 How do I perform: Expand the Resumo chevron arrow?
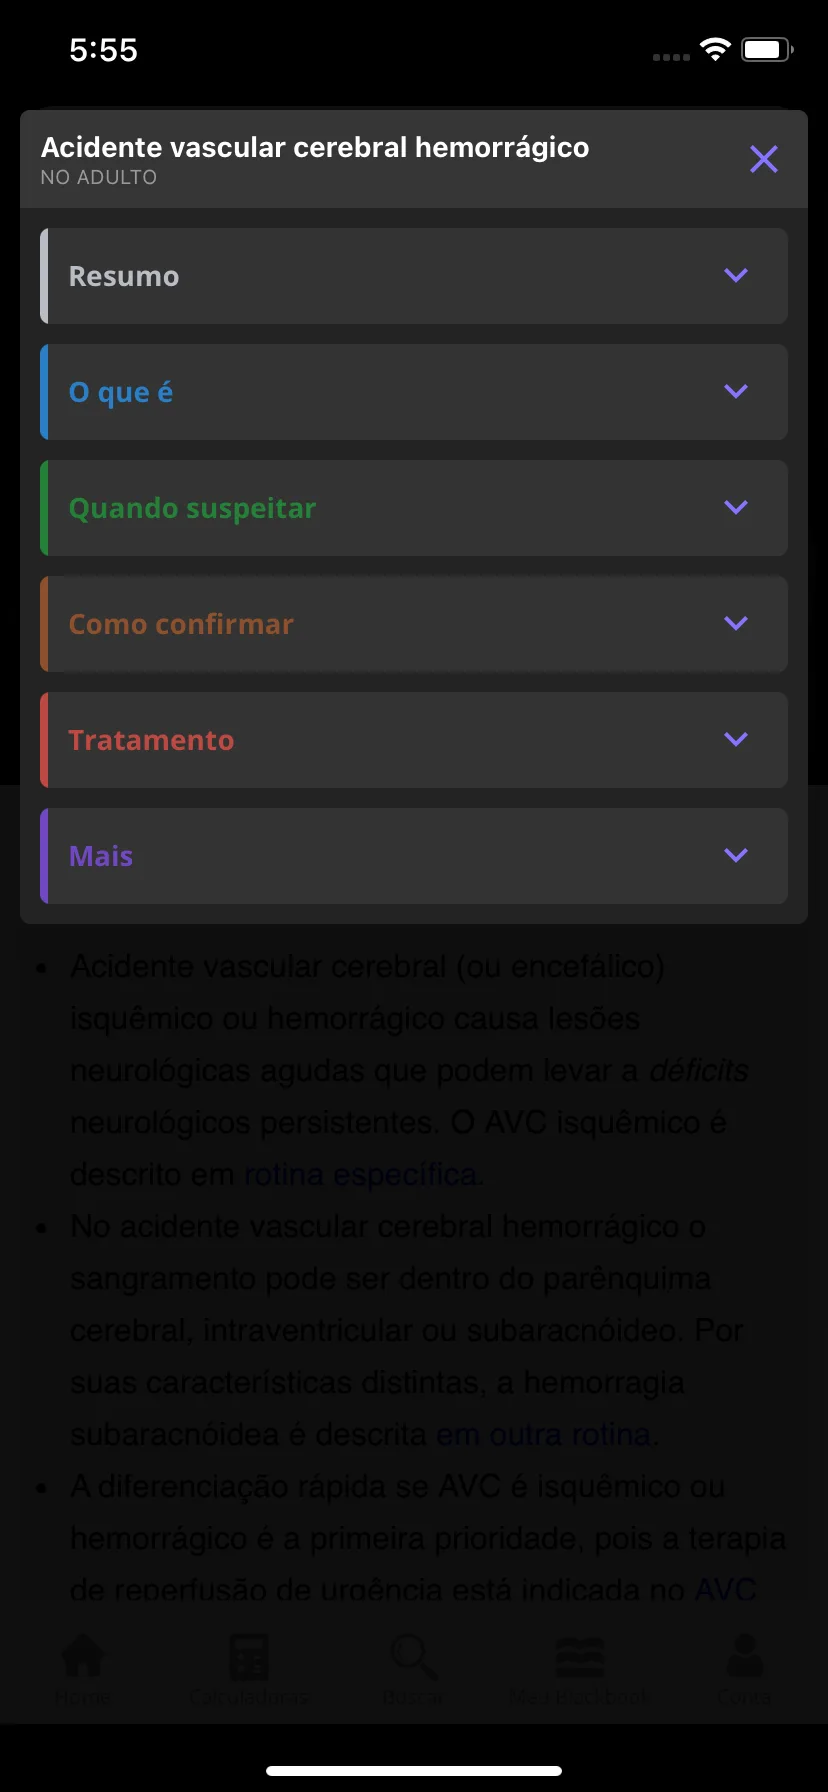pyautogui.click(x=736, y=275)
